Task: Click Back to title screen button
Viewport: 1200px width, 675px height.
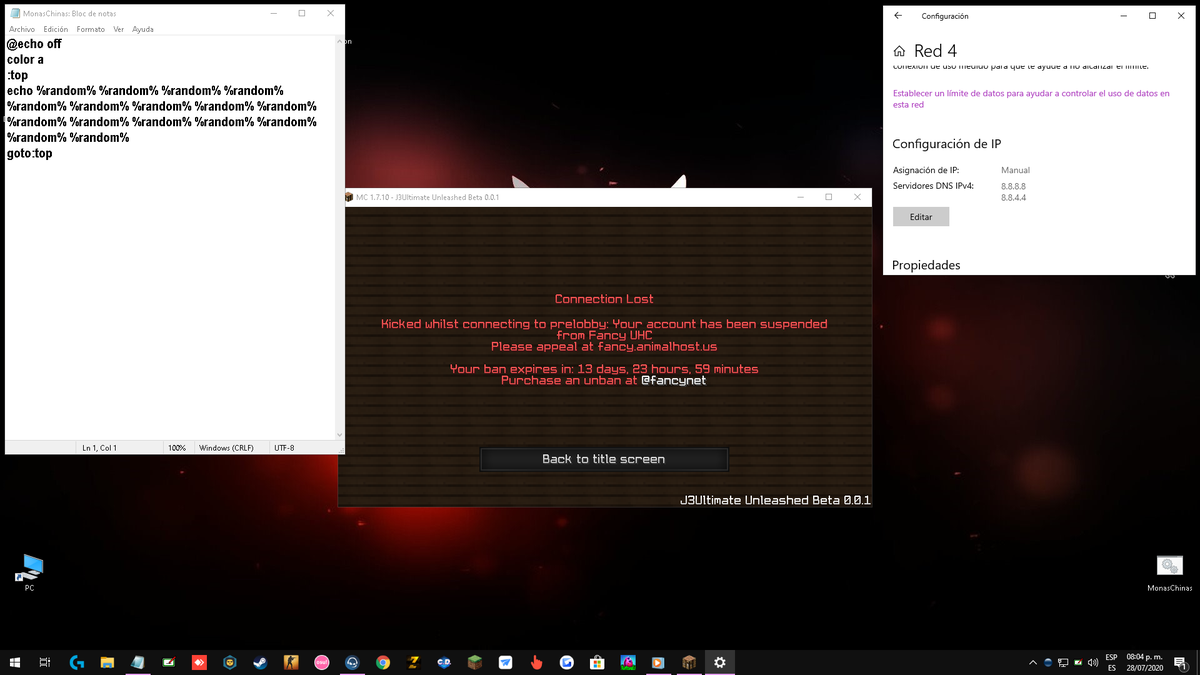Action: 604,459
